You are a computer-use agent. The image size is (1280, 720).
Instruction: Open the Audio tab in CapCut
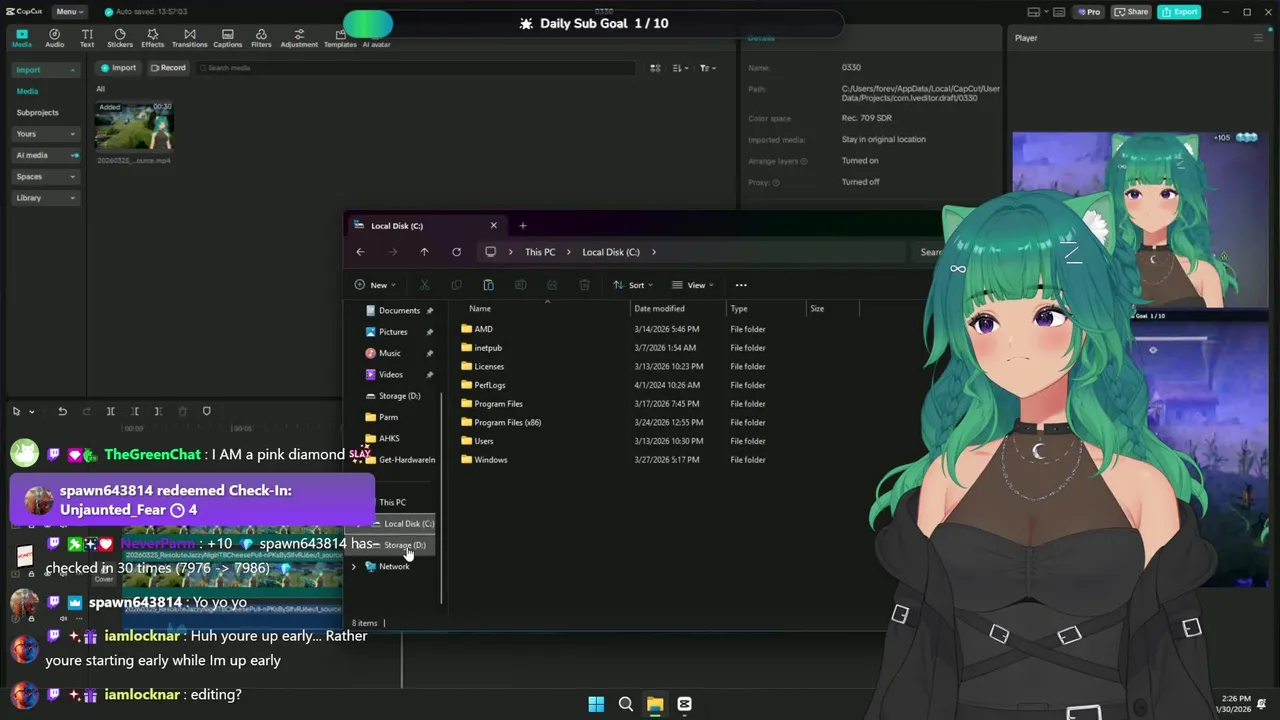tap(54, 38)
